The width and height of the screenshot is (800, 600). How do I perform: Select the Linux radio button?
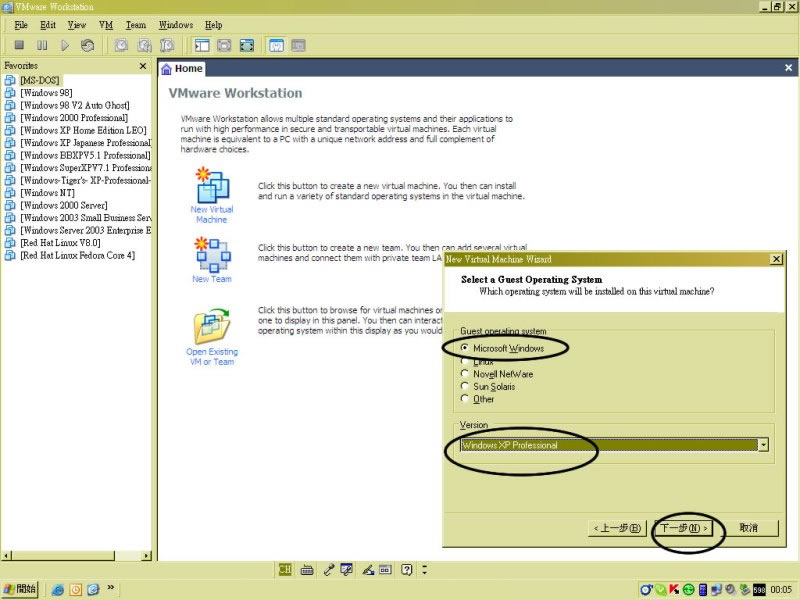click(464, 361)
